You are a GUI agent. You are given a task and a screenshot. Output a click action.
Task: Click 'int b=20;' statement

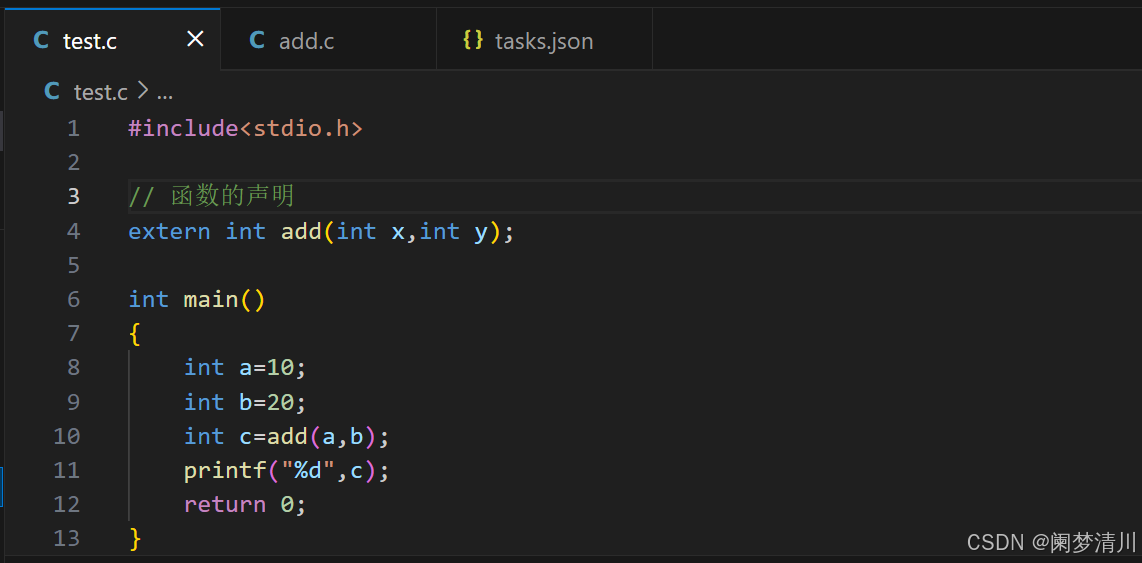[245, 402]
